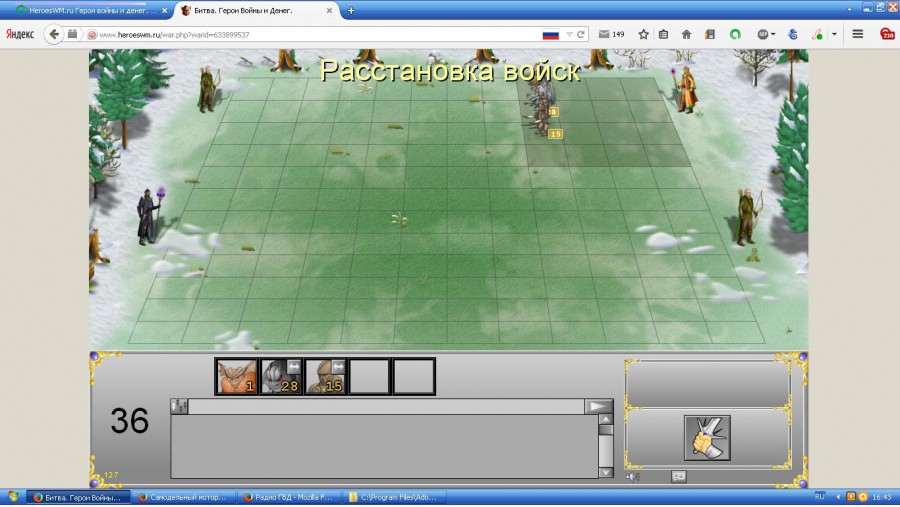Click the Russian flag icon in address bar

click(550, 34)
